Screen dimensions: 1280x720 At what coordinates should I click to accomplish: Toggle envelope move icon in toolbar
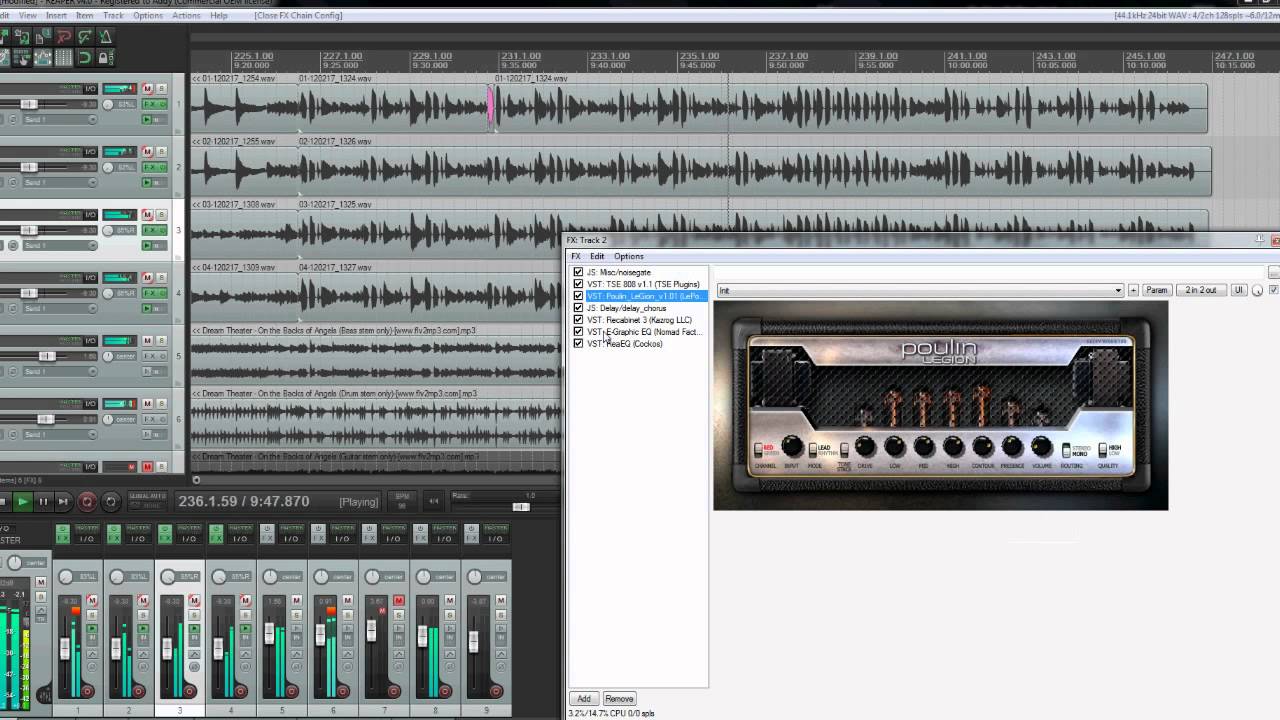click(43, 57)
